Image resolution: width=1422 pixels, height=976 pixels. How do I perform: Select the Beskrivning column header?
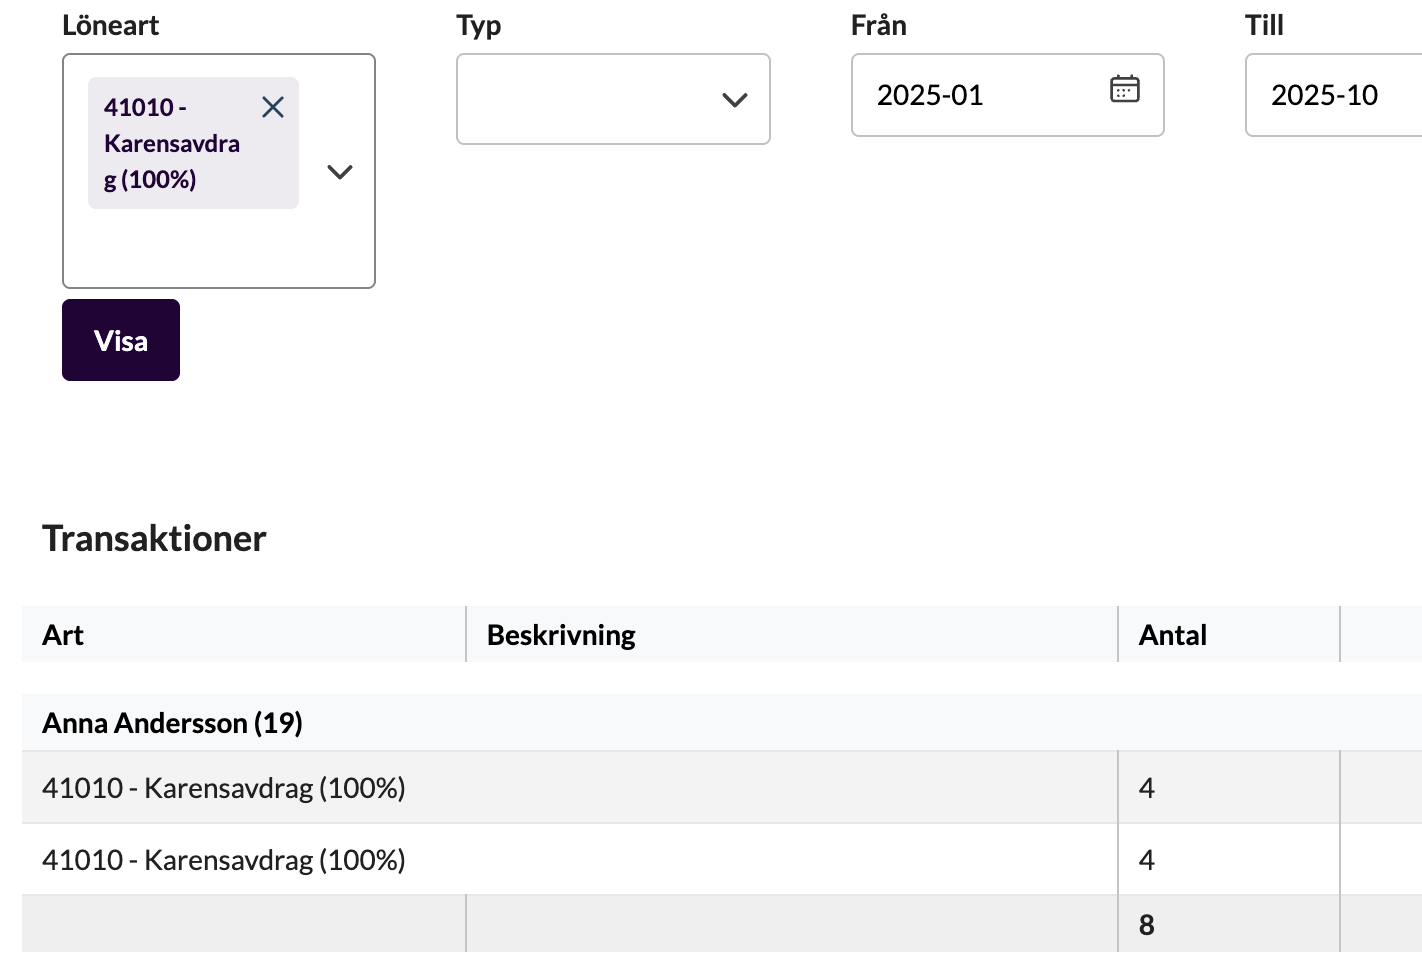(x=561, y=635)
